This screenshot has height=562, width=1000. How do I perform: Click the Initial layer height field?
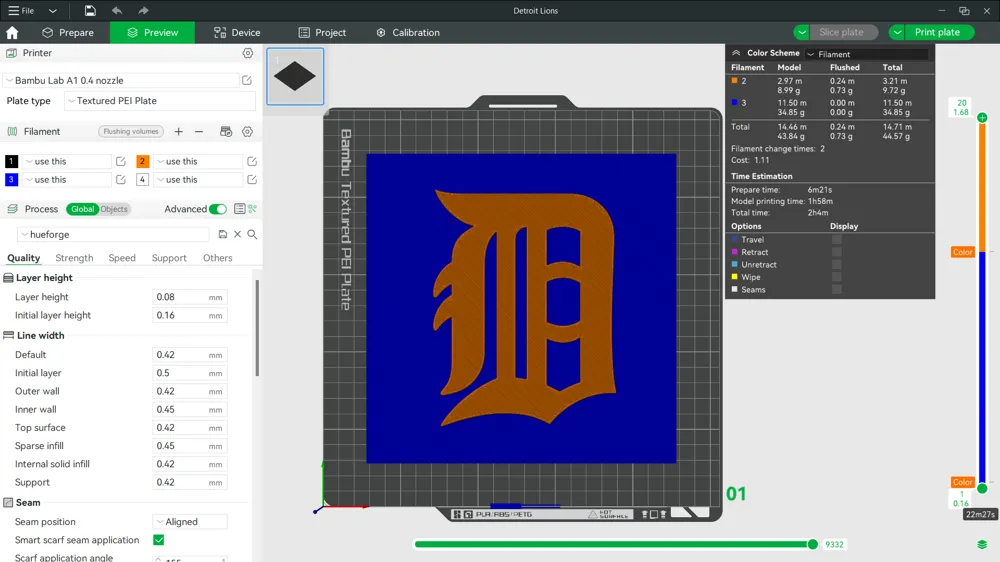tap(189, 315)
